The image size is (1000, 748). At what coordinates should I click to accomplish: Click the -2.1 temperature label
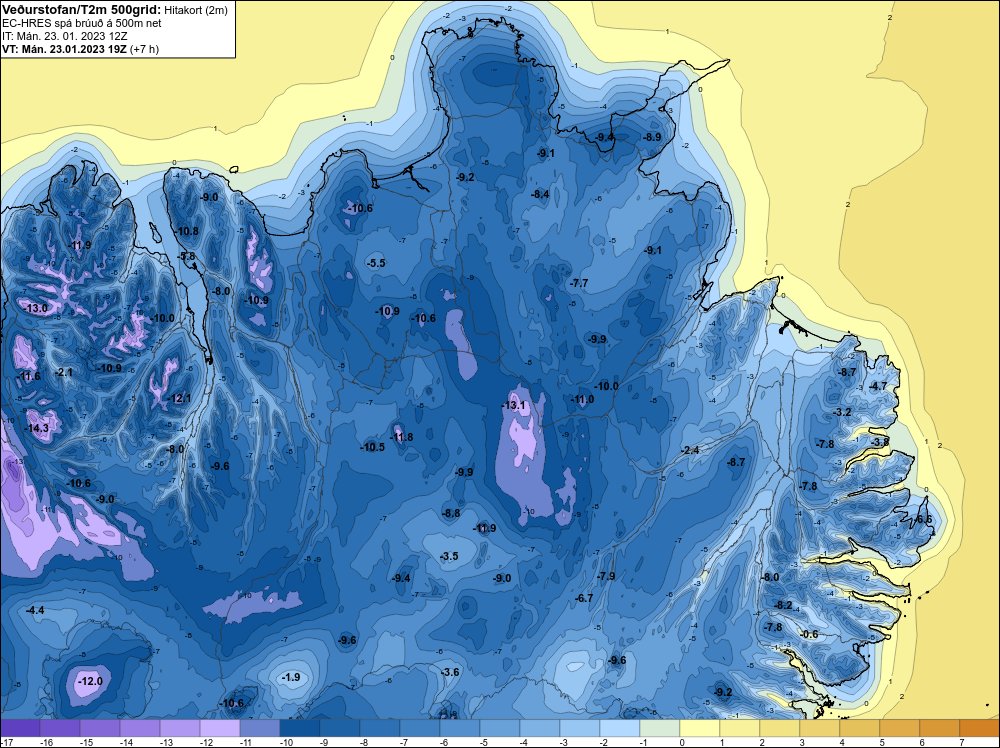[x=64, y=372]
